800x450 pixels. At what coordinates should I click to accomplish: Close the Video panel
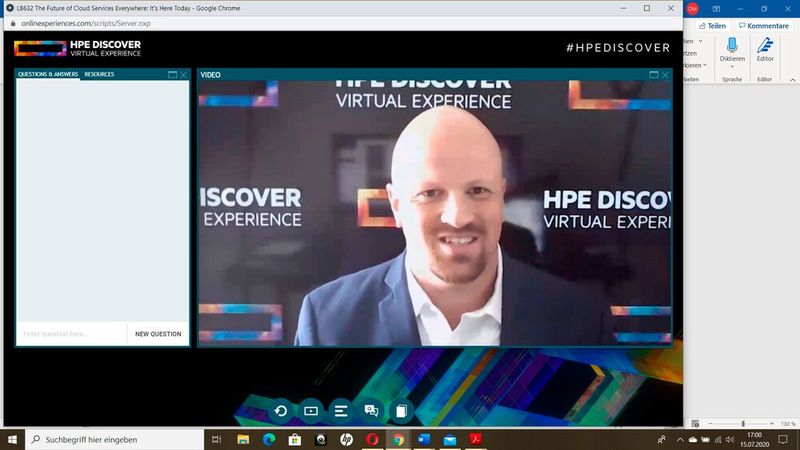click(x=665, y=74)
